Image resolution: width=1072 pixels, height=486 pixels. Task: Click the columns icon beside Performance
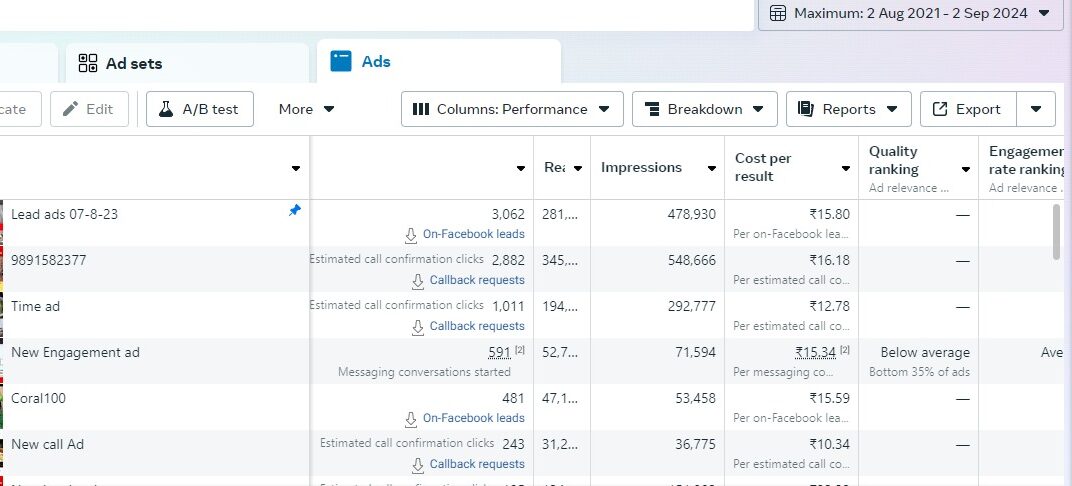421,109
